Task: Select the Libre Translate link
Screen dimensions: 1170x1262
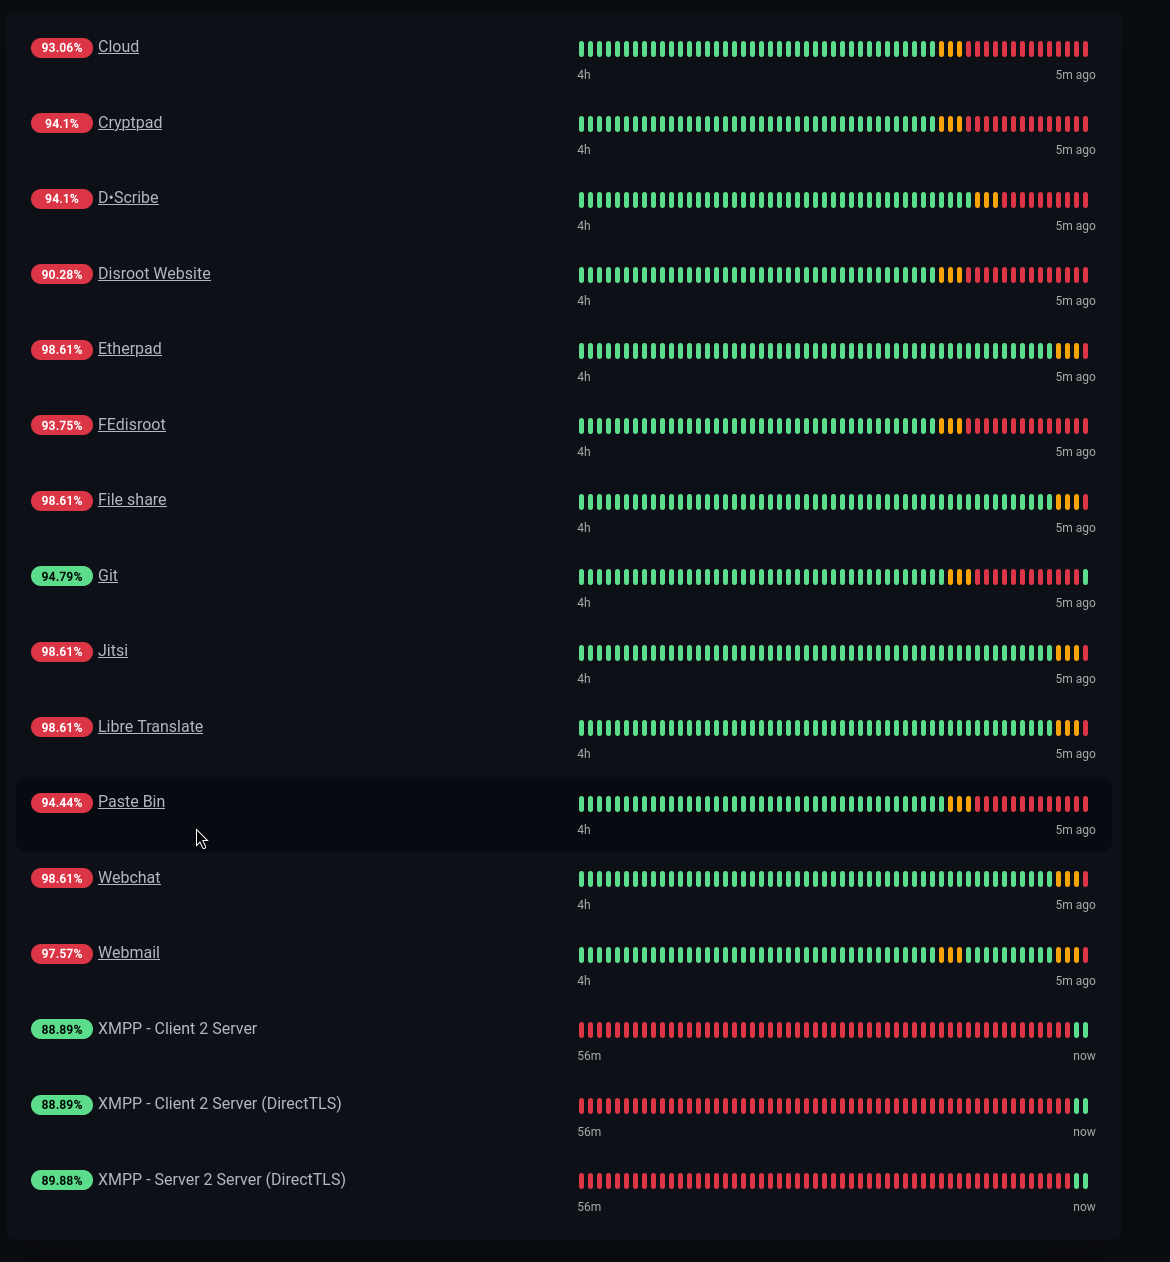Action: (x=150, y=727)
